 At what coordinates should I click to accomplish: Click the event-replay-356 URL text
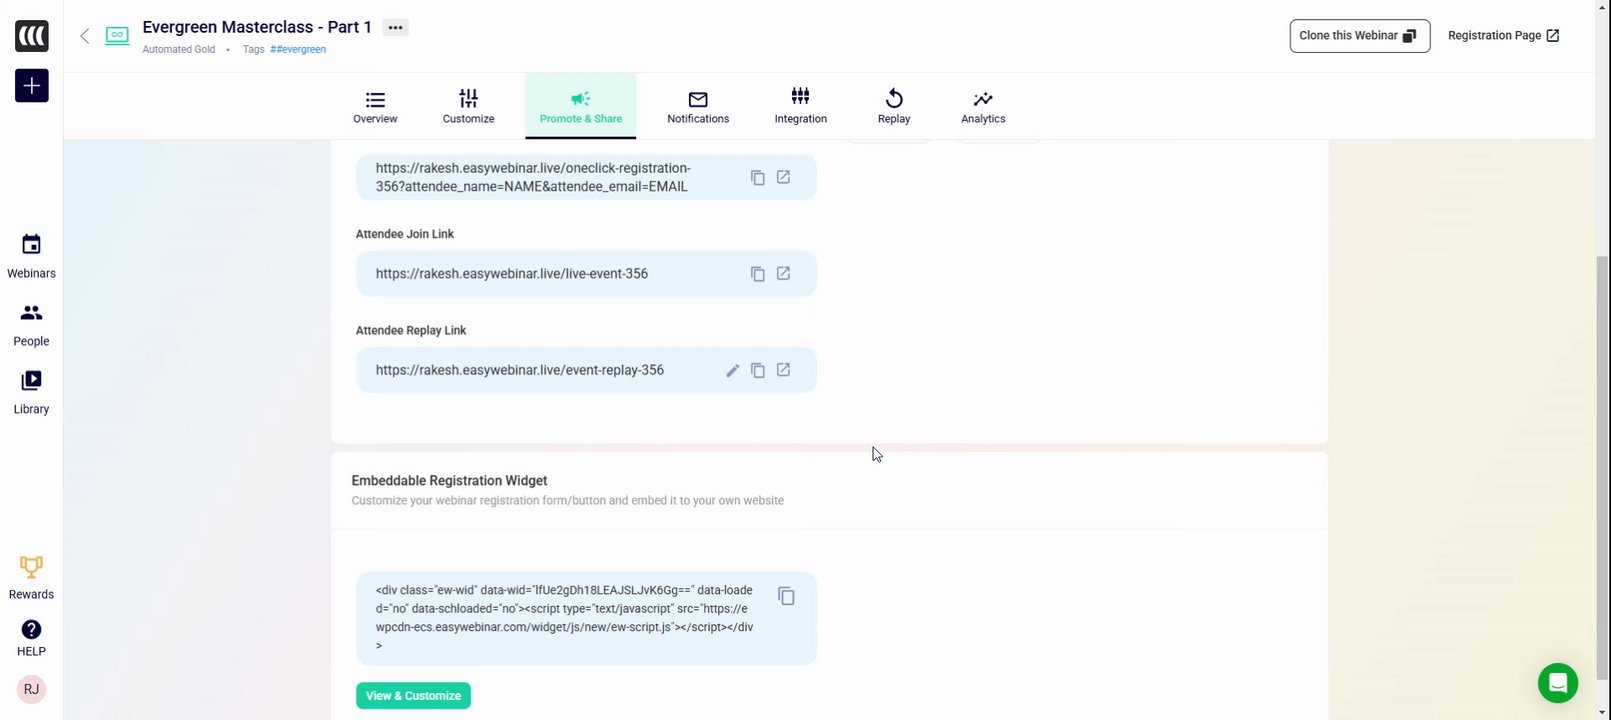click(x=520, y=370)
